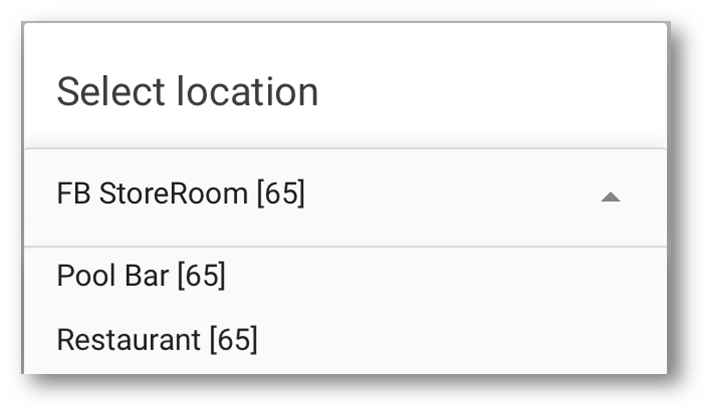The image size is (713, 416).
Task: Click the Pool Bar [65] list entry
Action: 141,276
